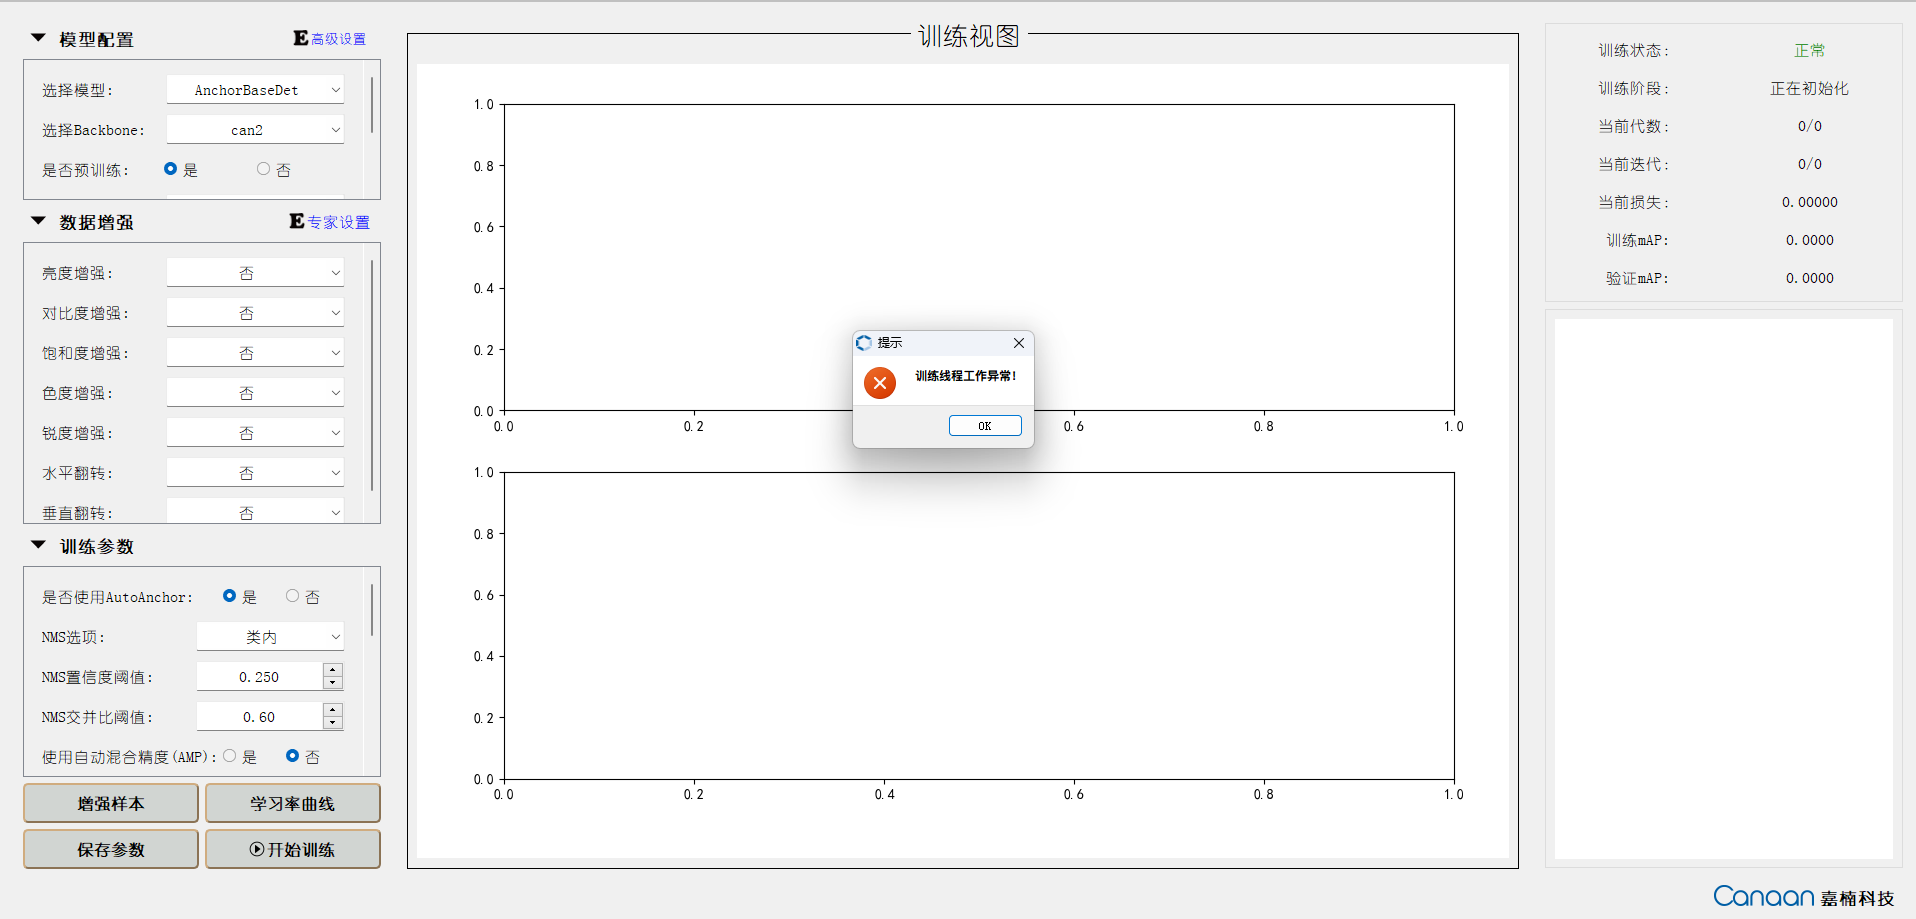Expand the 亮度增强 dropdown
This screenshot has height=919, width=1916.
click(255, 273)
